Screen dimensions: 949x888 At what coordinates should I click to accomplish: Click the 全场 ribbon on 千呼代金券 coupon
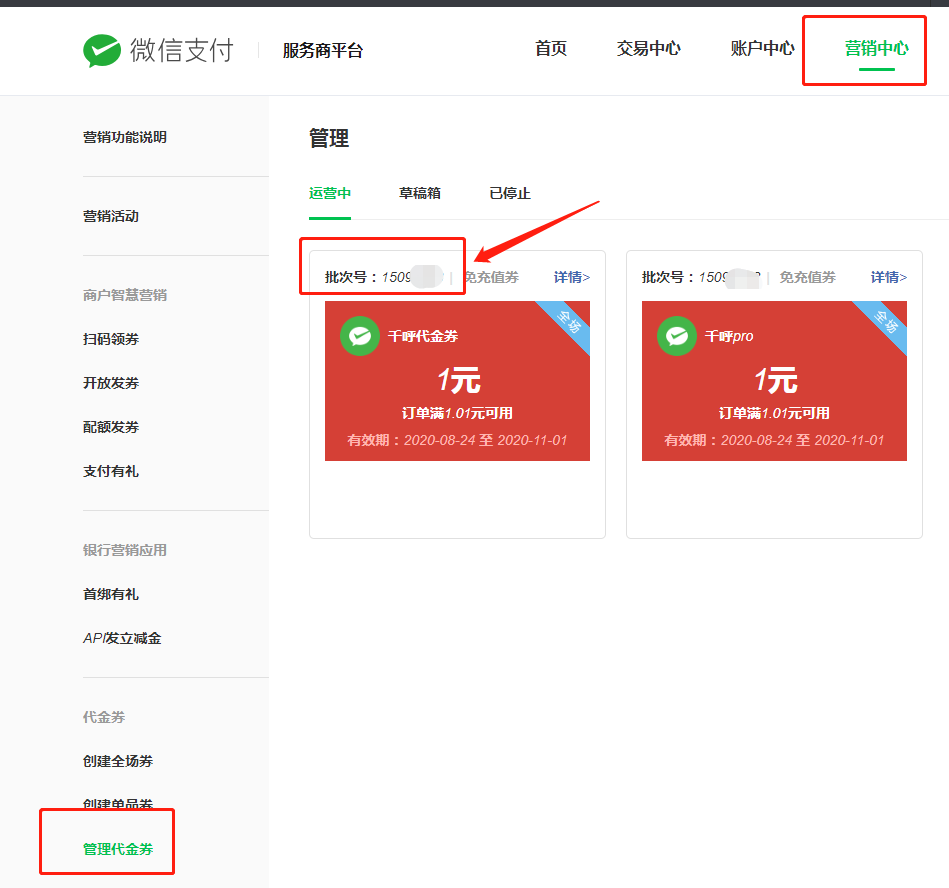pyautogui.click(x=568, y=322)
